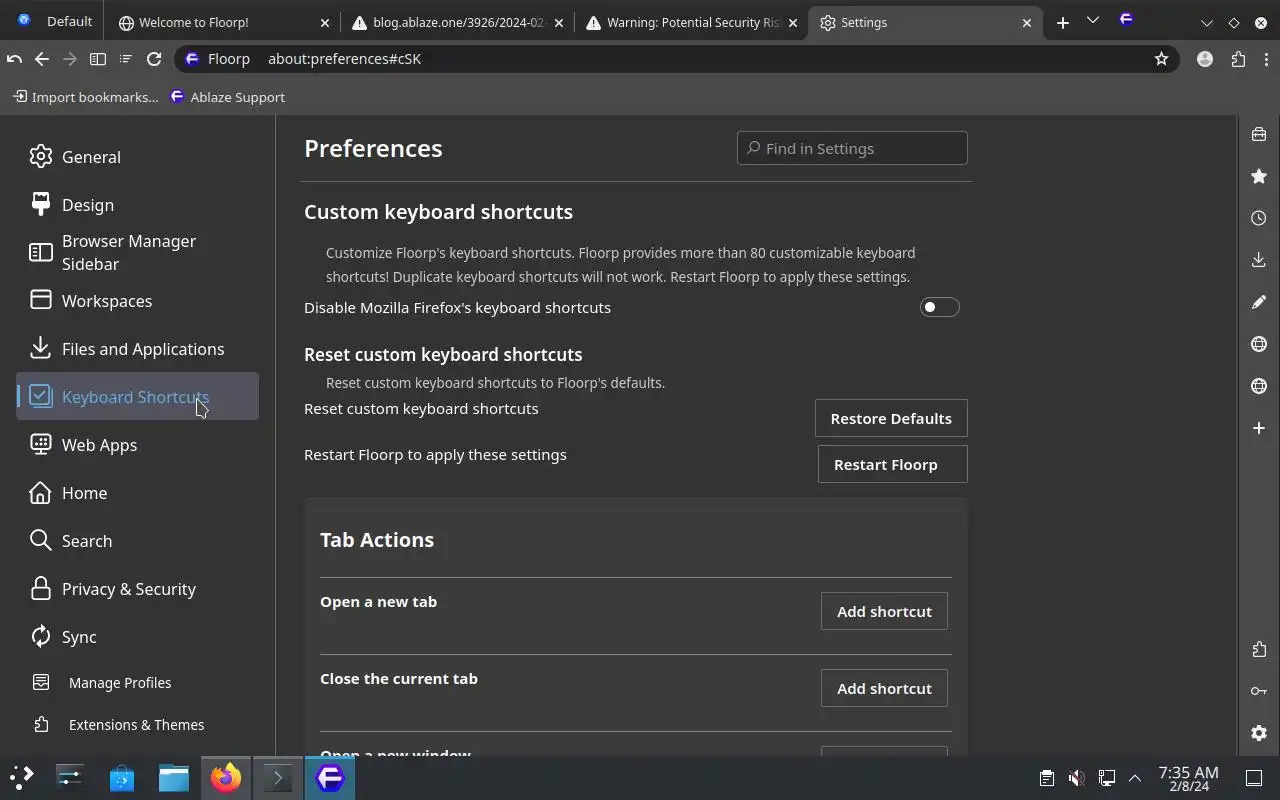Add a new panel with sidebar plus icon
The image size is (1280, 800).
pyautogui.click(x=1259, y=428)
